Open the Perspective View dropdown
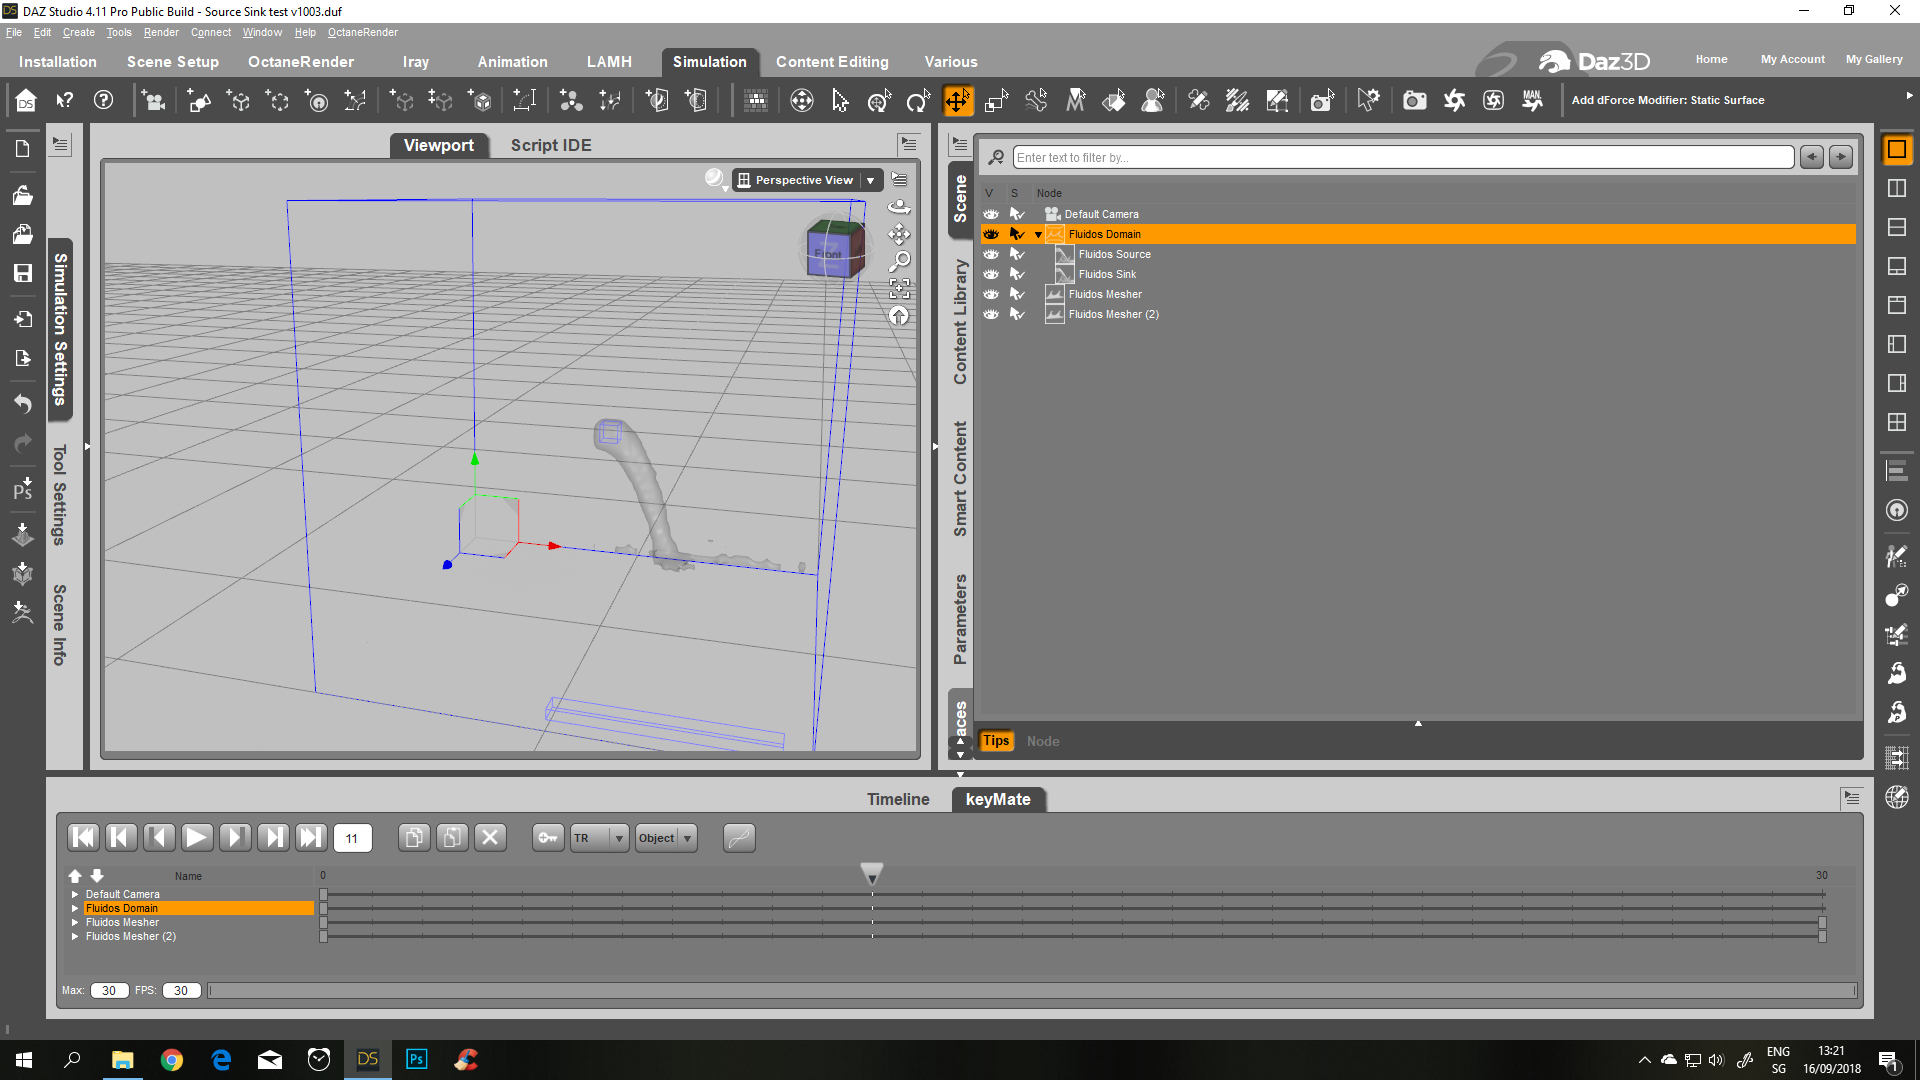This screenshot has width=1920, height=1080. (x=870, y=180)
